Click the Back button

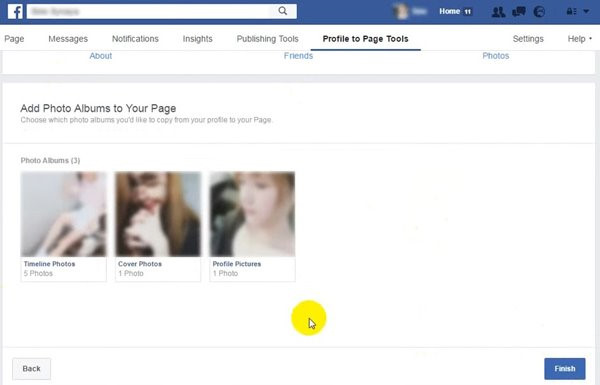point(31,369)
